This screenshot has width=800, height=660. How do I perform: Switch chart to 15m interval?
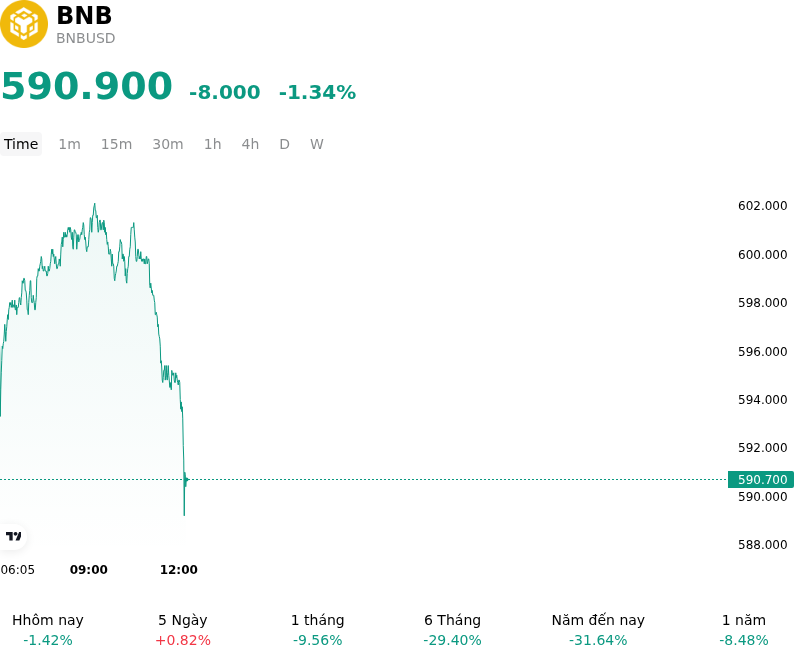tap(116, 144)
